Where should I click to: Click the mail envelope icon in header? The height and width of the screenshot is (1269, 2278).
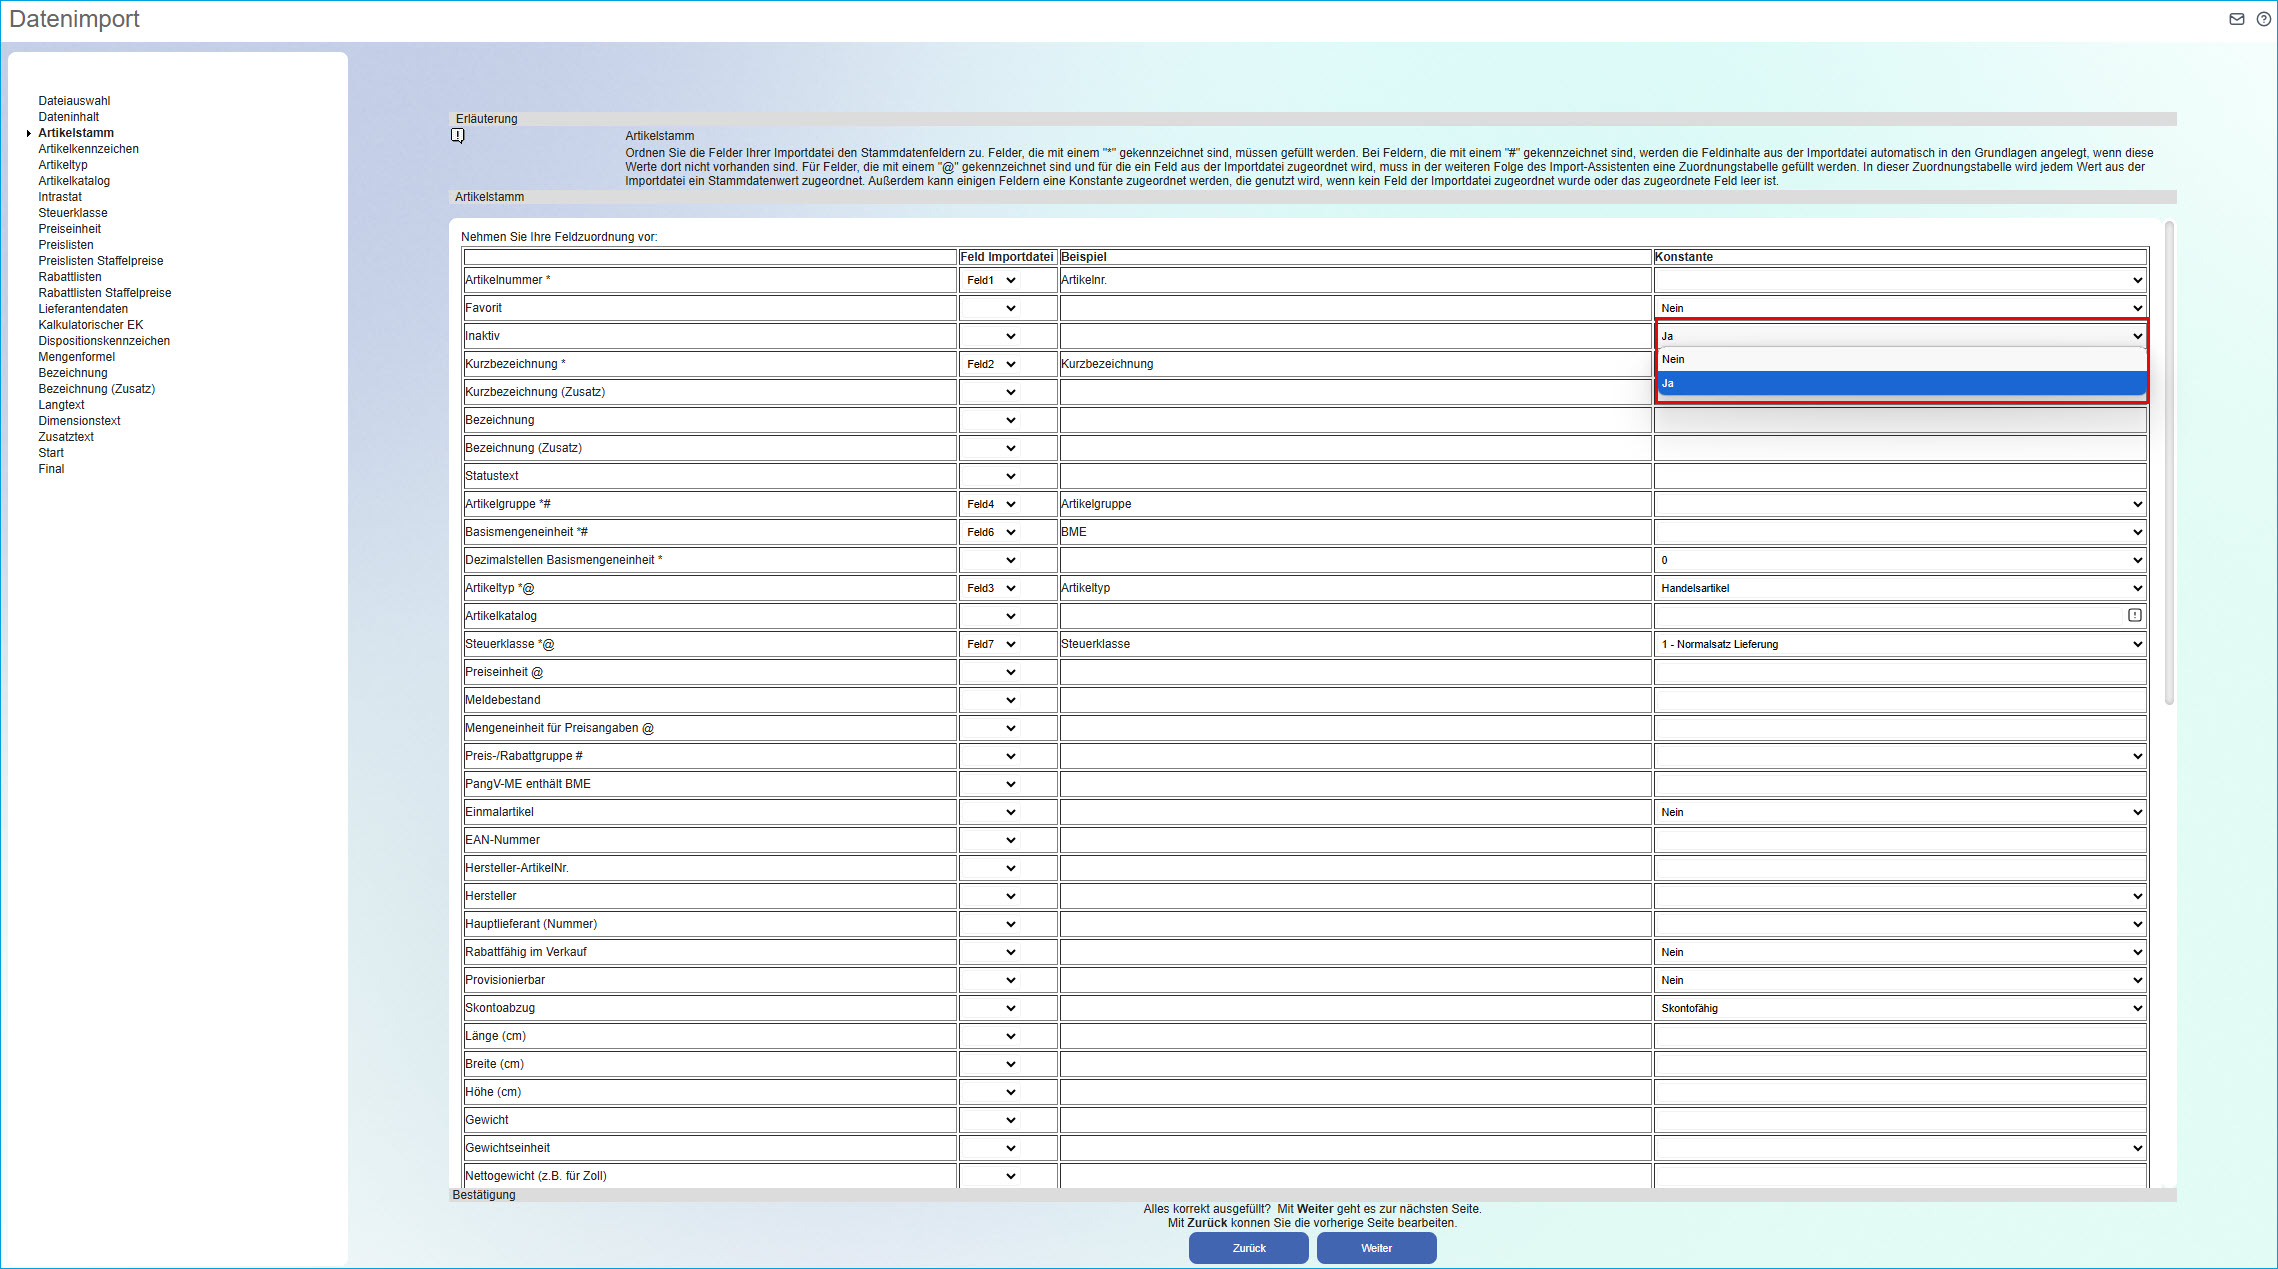click(2237, 19)
